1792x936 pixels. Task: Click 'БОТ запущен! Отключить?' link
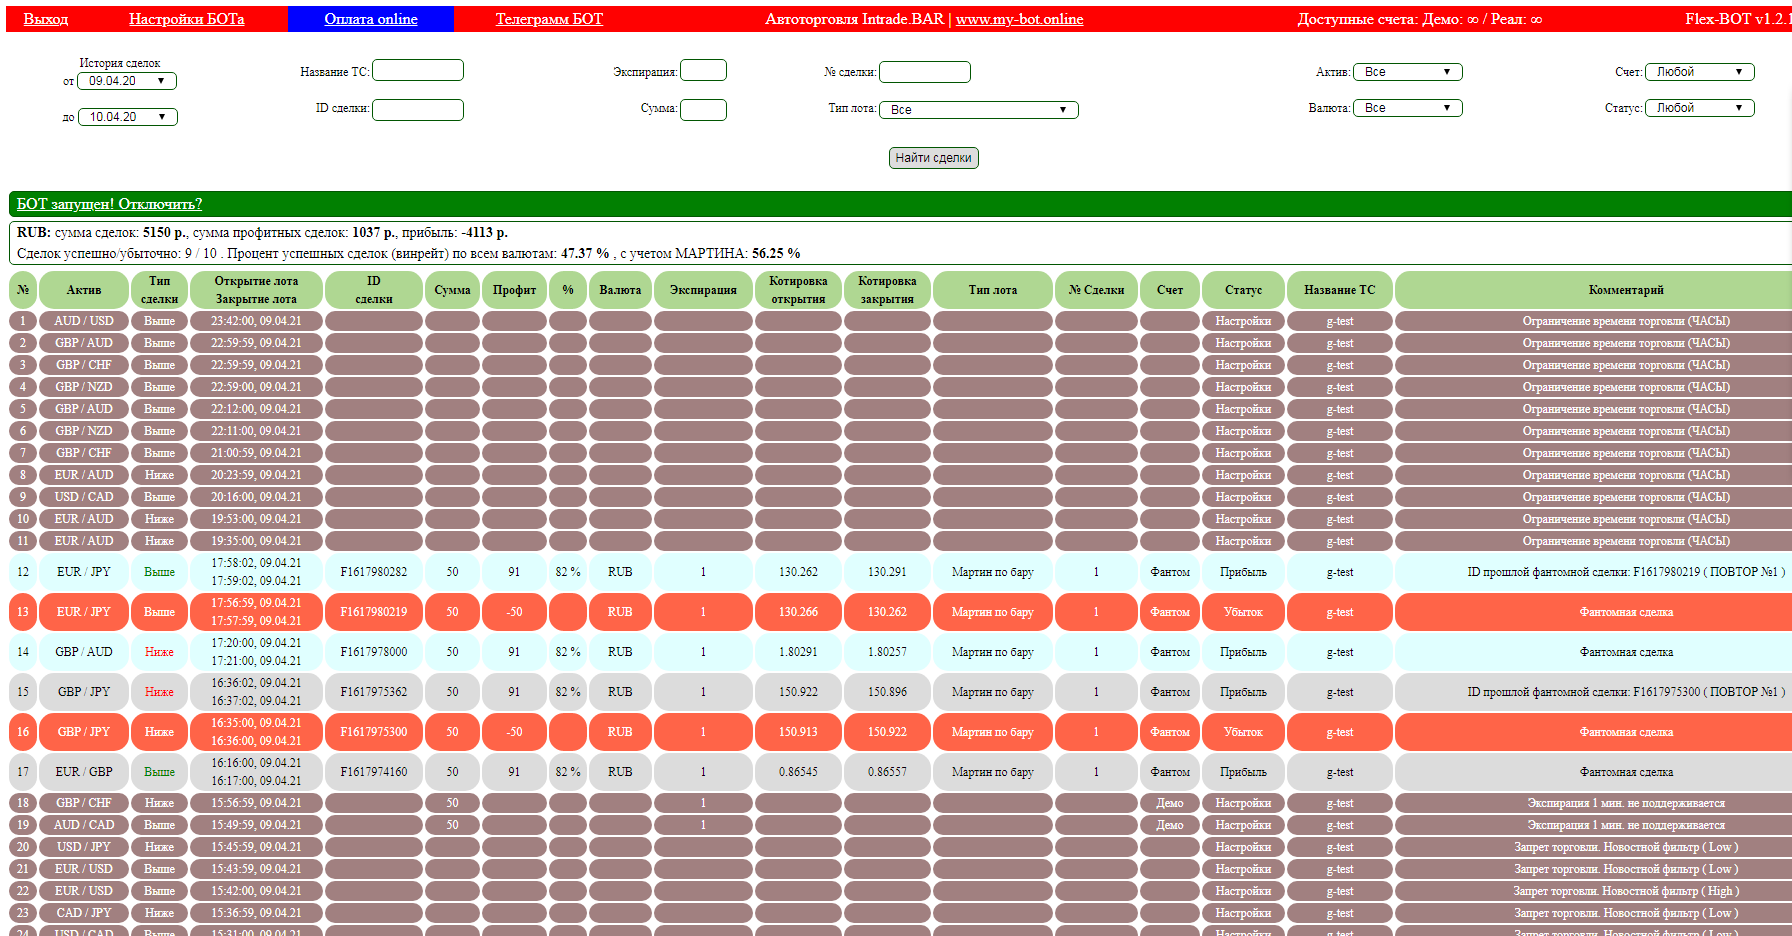110,204
